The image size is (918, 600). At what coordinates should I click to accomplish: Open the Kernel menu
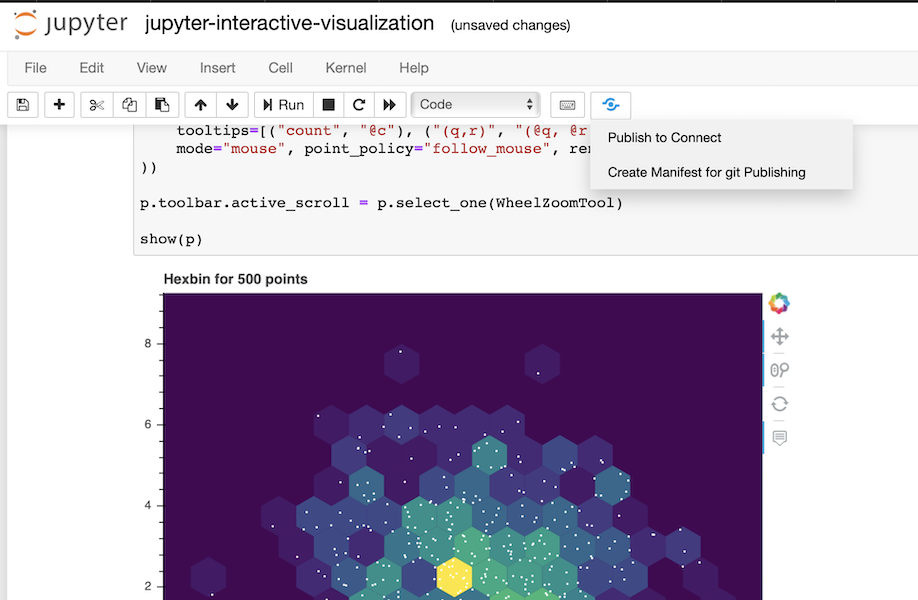tap(345, 68)
